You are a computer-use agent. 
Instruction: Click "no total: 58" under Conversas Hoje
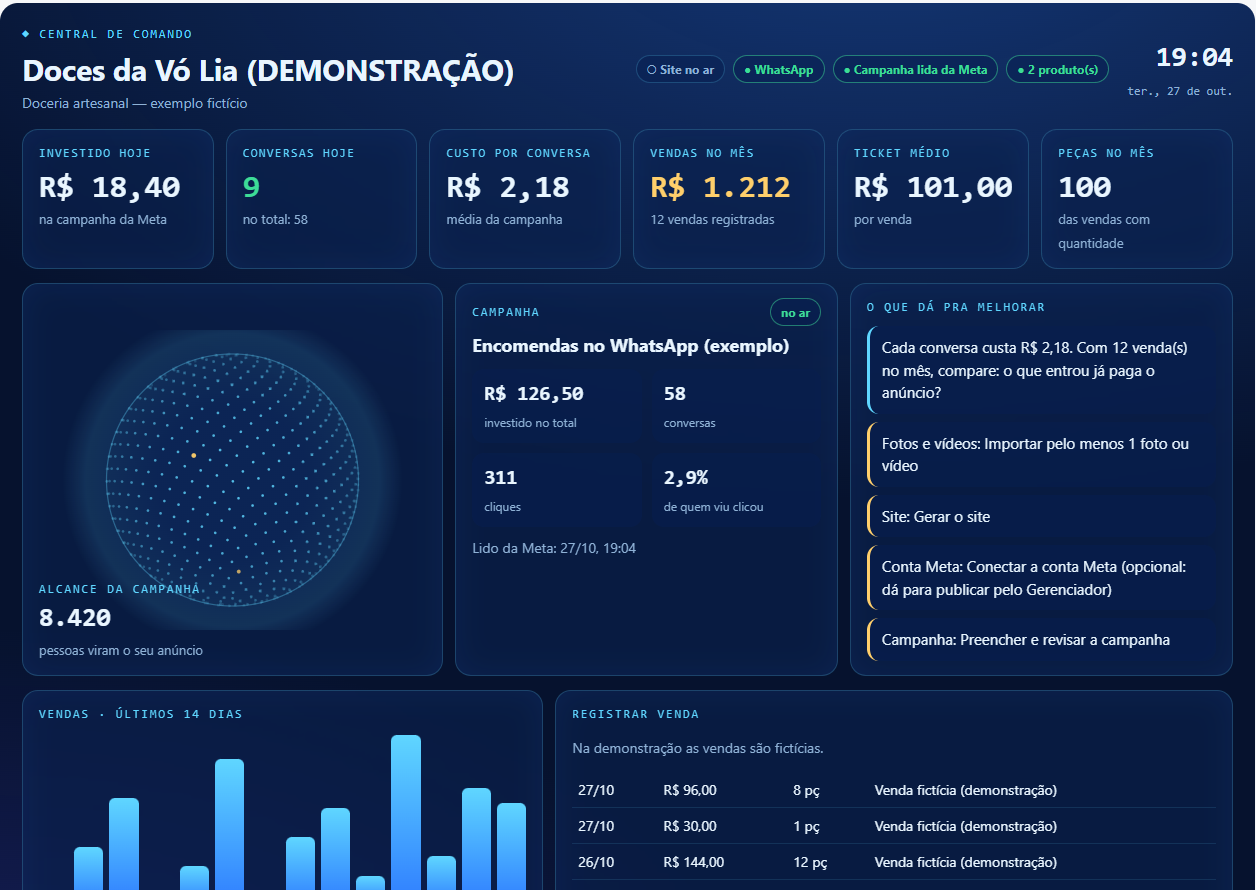point(275,219)
